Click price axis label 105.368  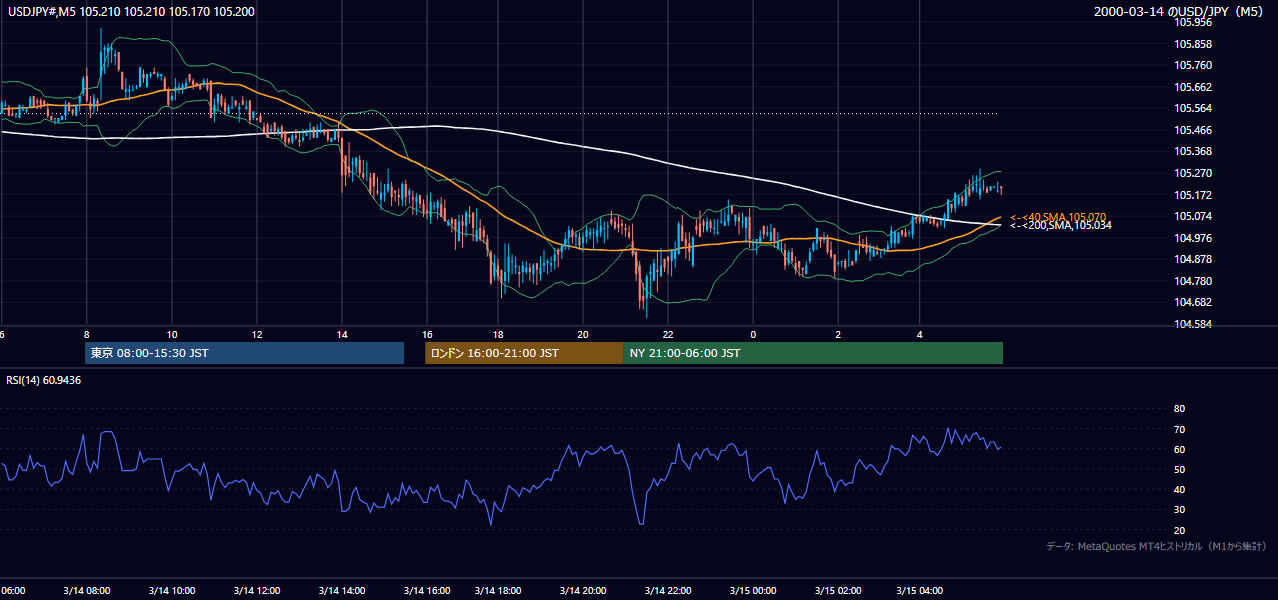1194,152
